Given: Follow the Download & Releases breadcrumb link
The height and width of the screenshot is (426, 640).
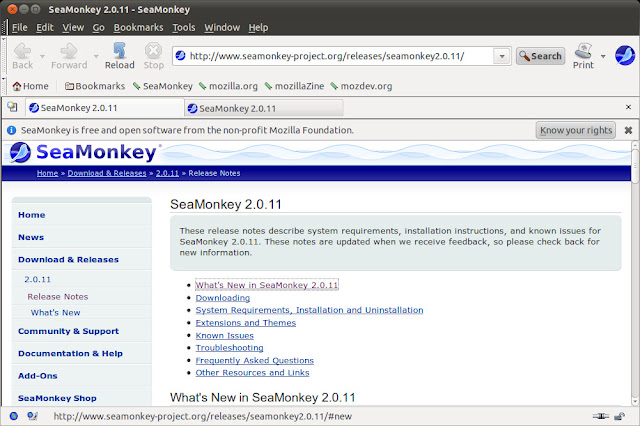Looking at the screenshot, I should pos(107,173).
